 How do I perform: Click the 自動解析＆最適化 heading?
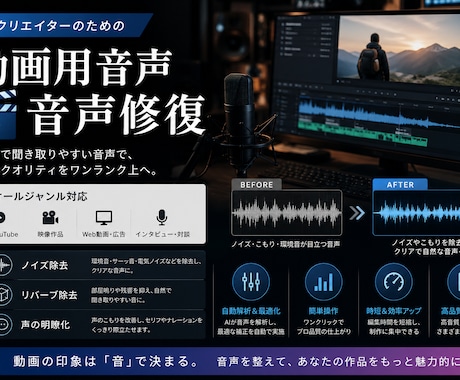251,311
